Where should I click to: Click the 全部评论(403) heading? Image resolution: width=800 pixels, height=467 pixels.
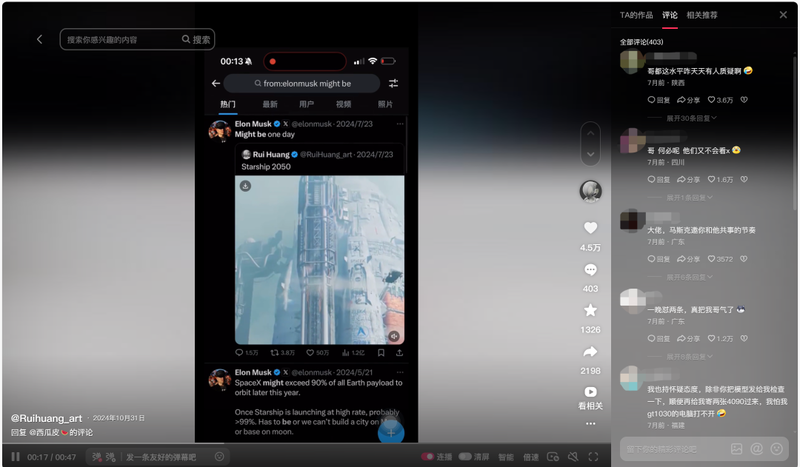point(641,42)
